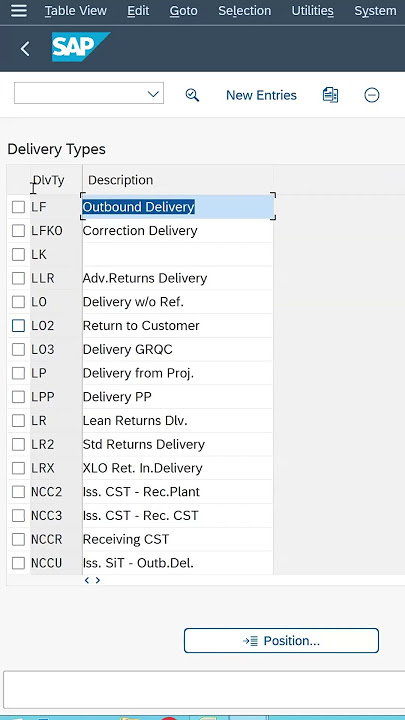Go back using the left arrow
The height and width of the screenshot is (720, 405).
pos(25,48)
